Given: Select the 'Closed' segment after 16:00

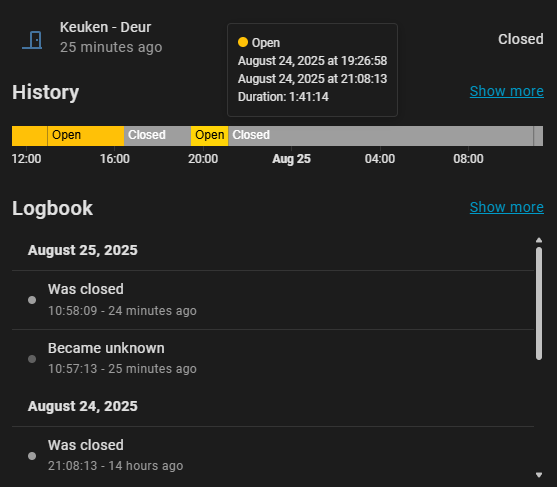Looking at the screenshot, I should click(x=157, y=136).
